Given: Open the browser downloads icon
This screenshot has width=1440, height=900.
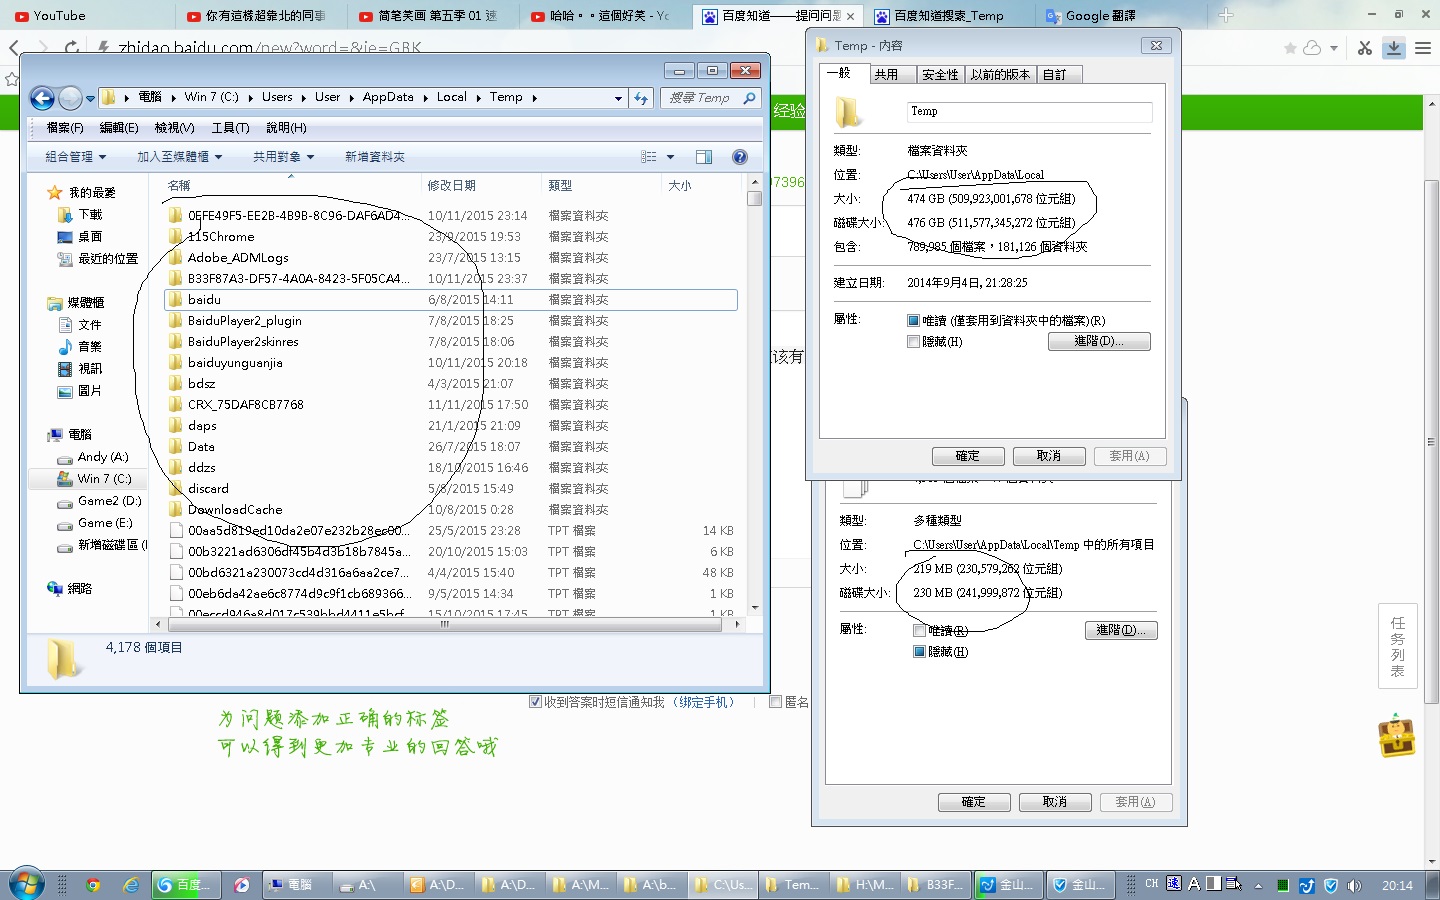Looking at the screenshot, I should coord(1393,48).
